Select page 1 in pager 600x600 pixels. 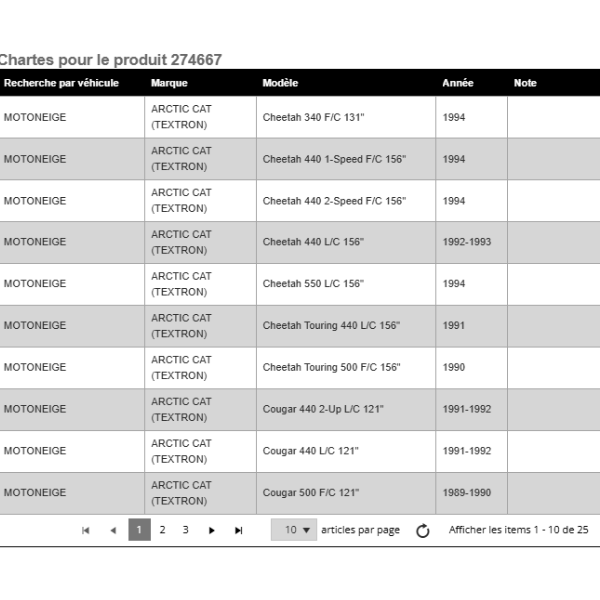(x=139, y=530)
